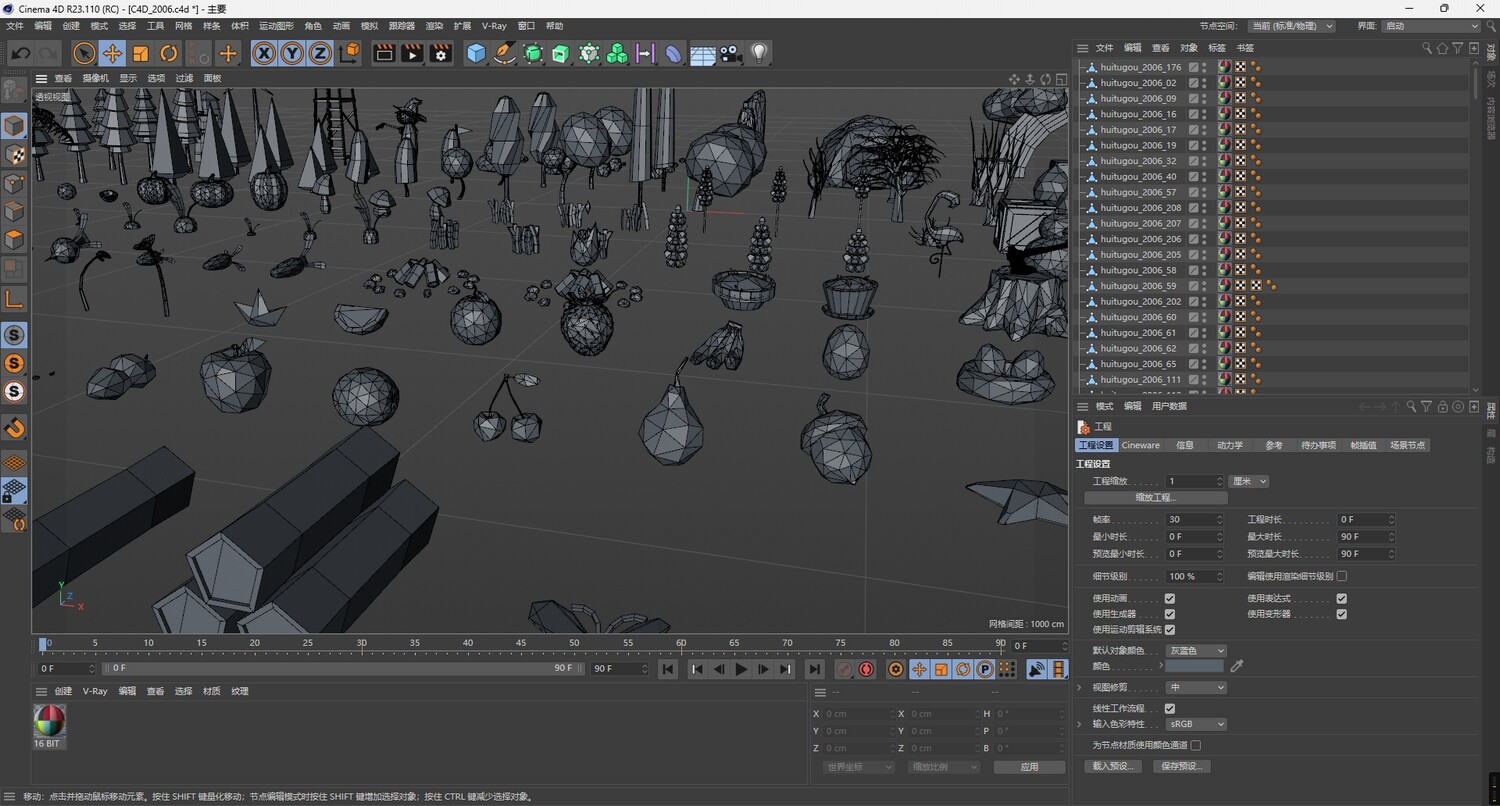Open the render settings clapperboard icon
The height and width of the screenshot is (806, 1500).
point(440,54)
